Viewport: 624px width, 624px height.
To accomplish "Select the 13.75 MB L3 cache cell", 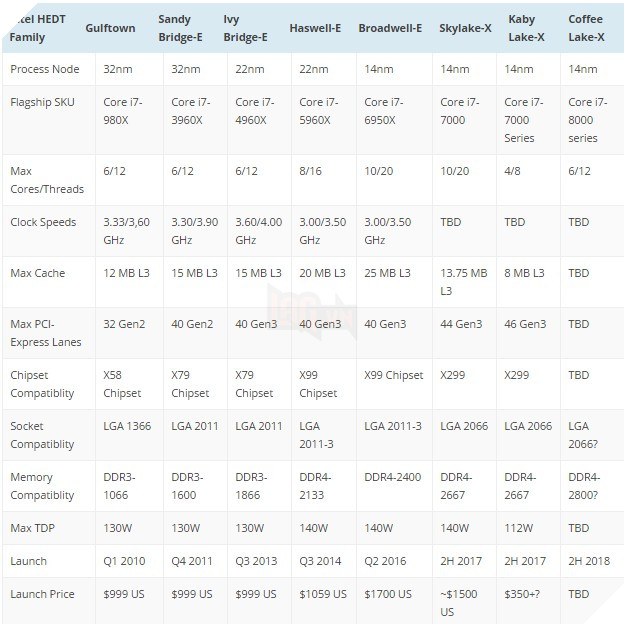I will pos(463,282).
